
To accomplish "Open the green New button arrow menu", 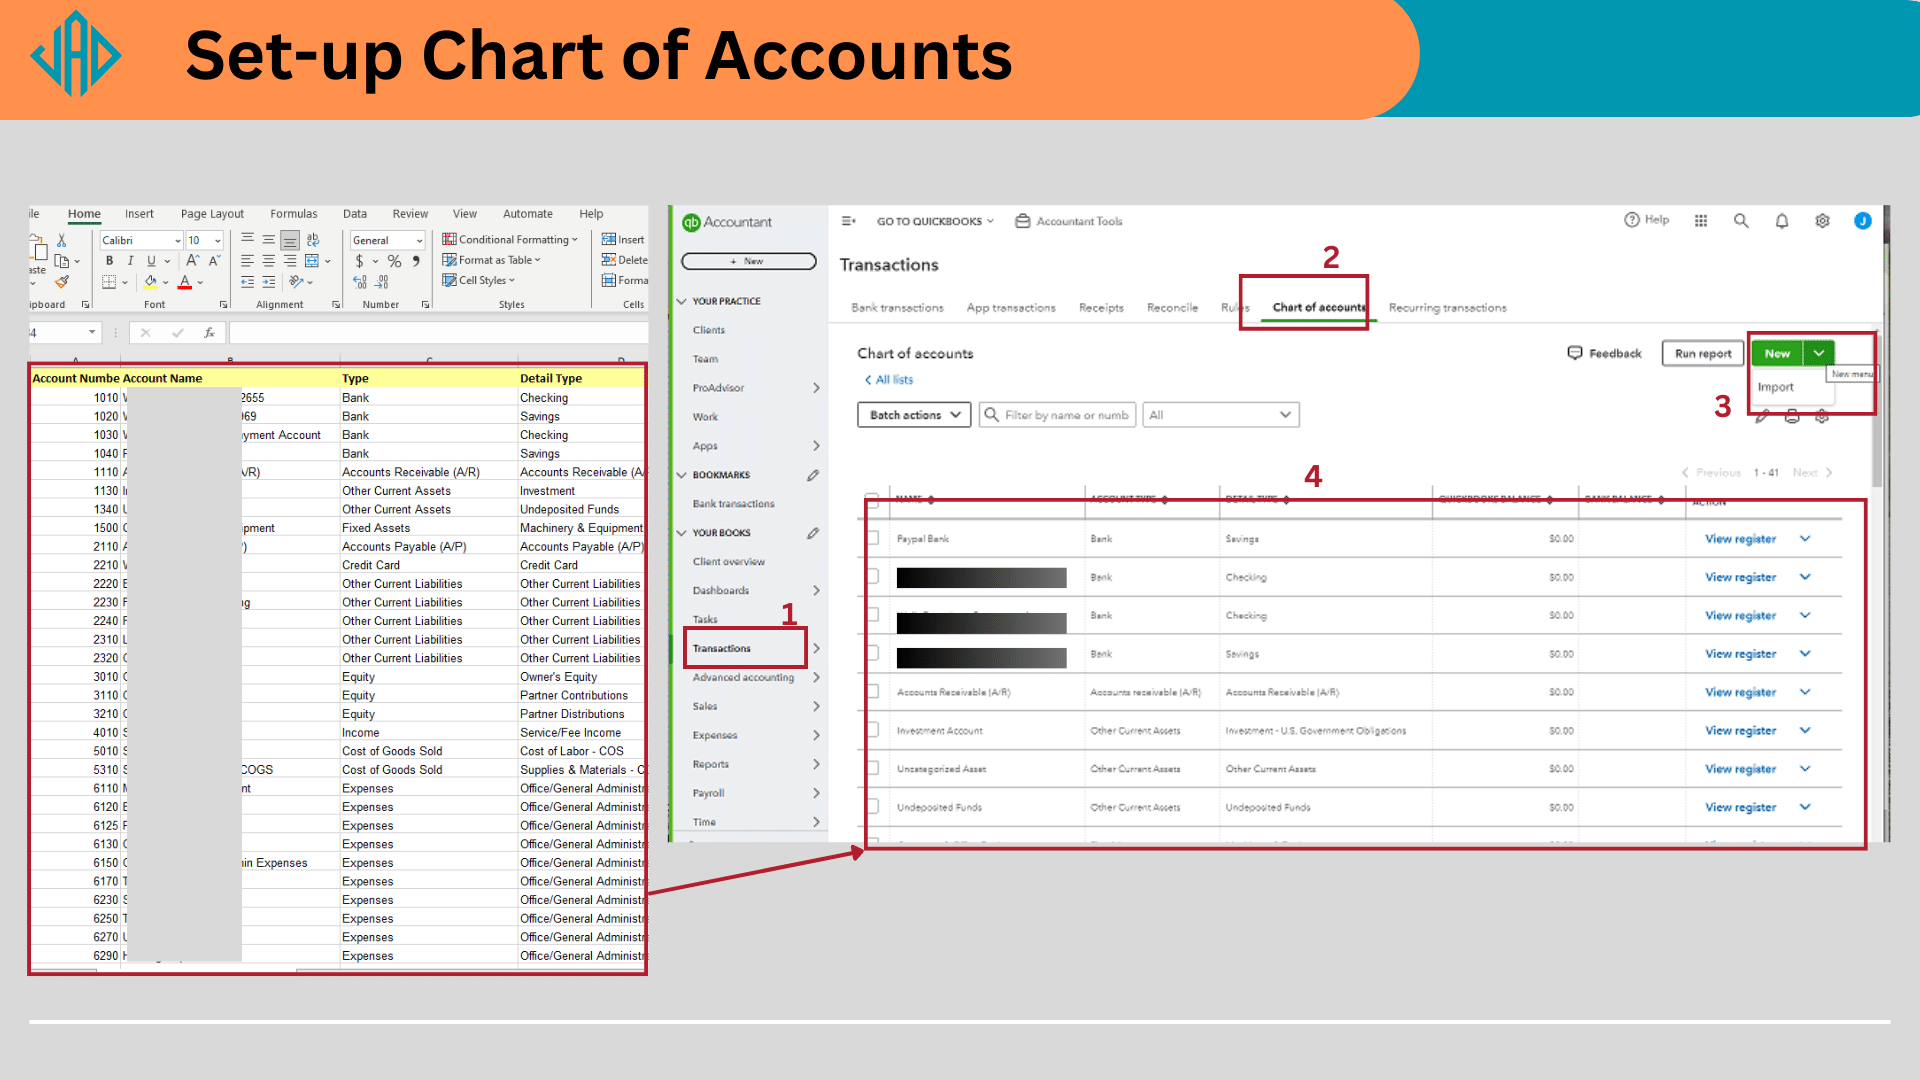I will tap(1819, 353).
